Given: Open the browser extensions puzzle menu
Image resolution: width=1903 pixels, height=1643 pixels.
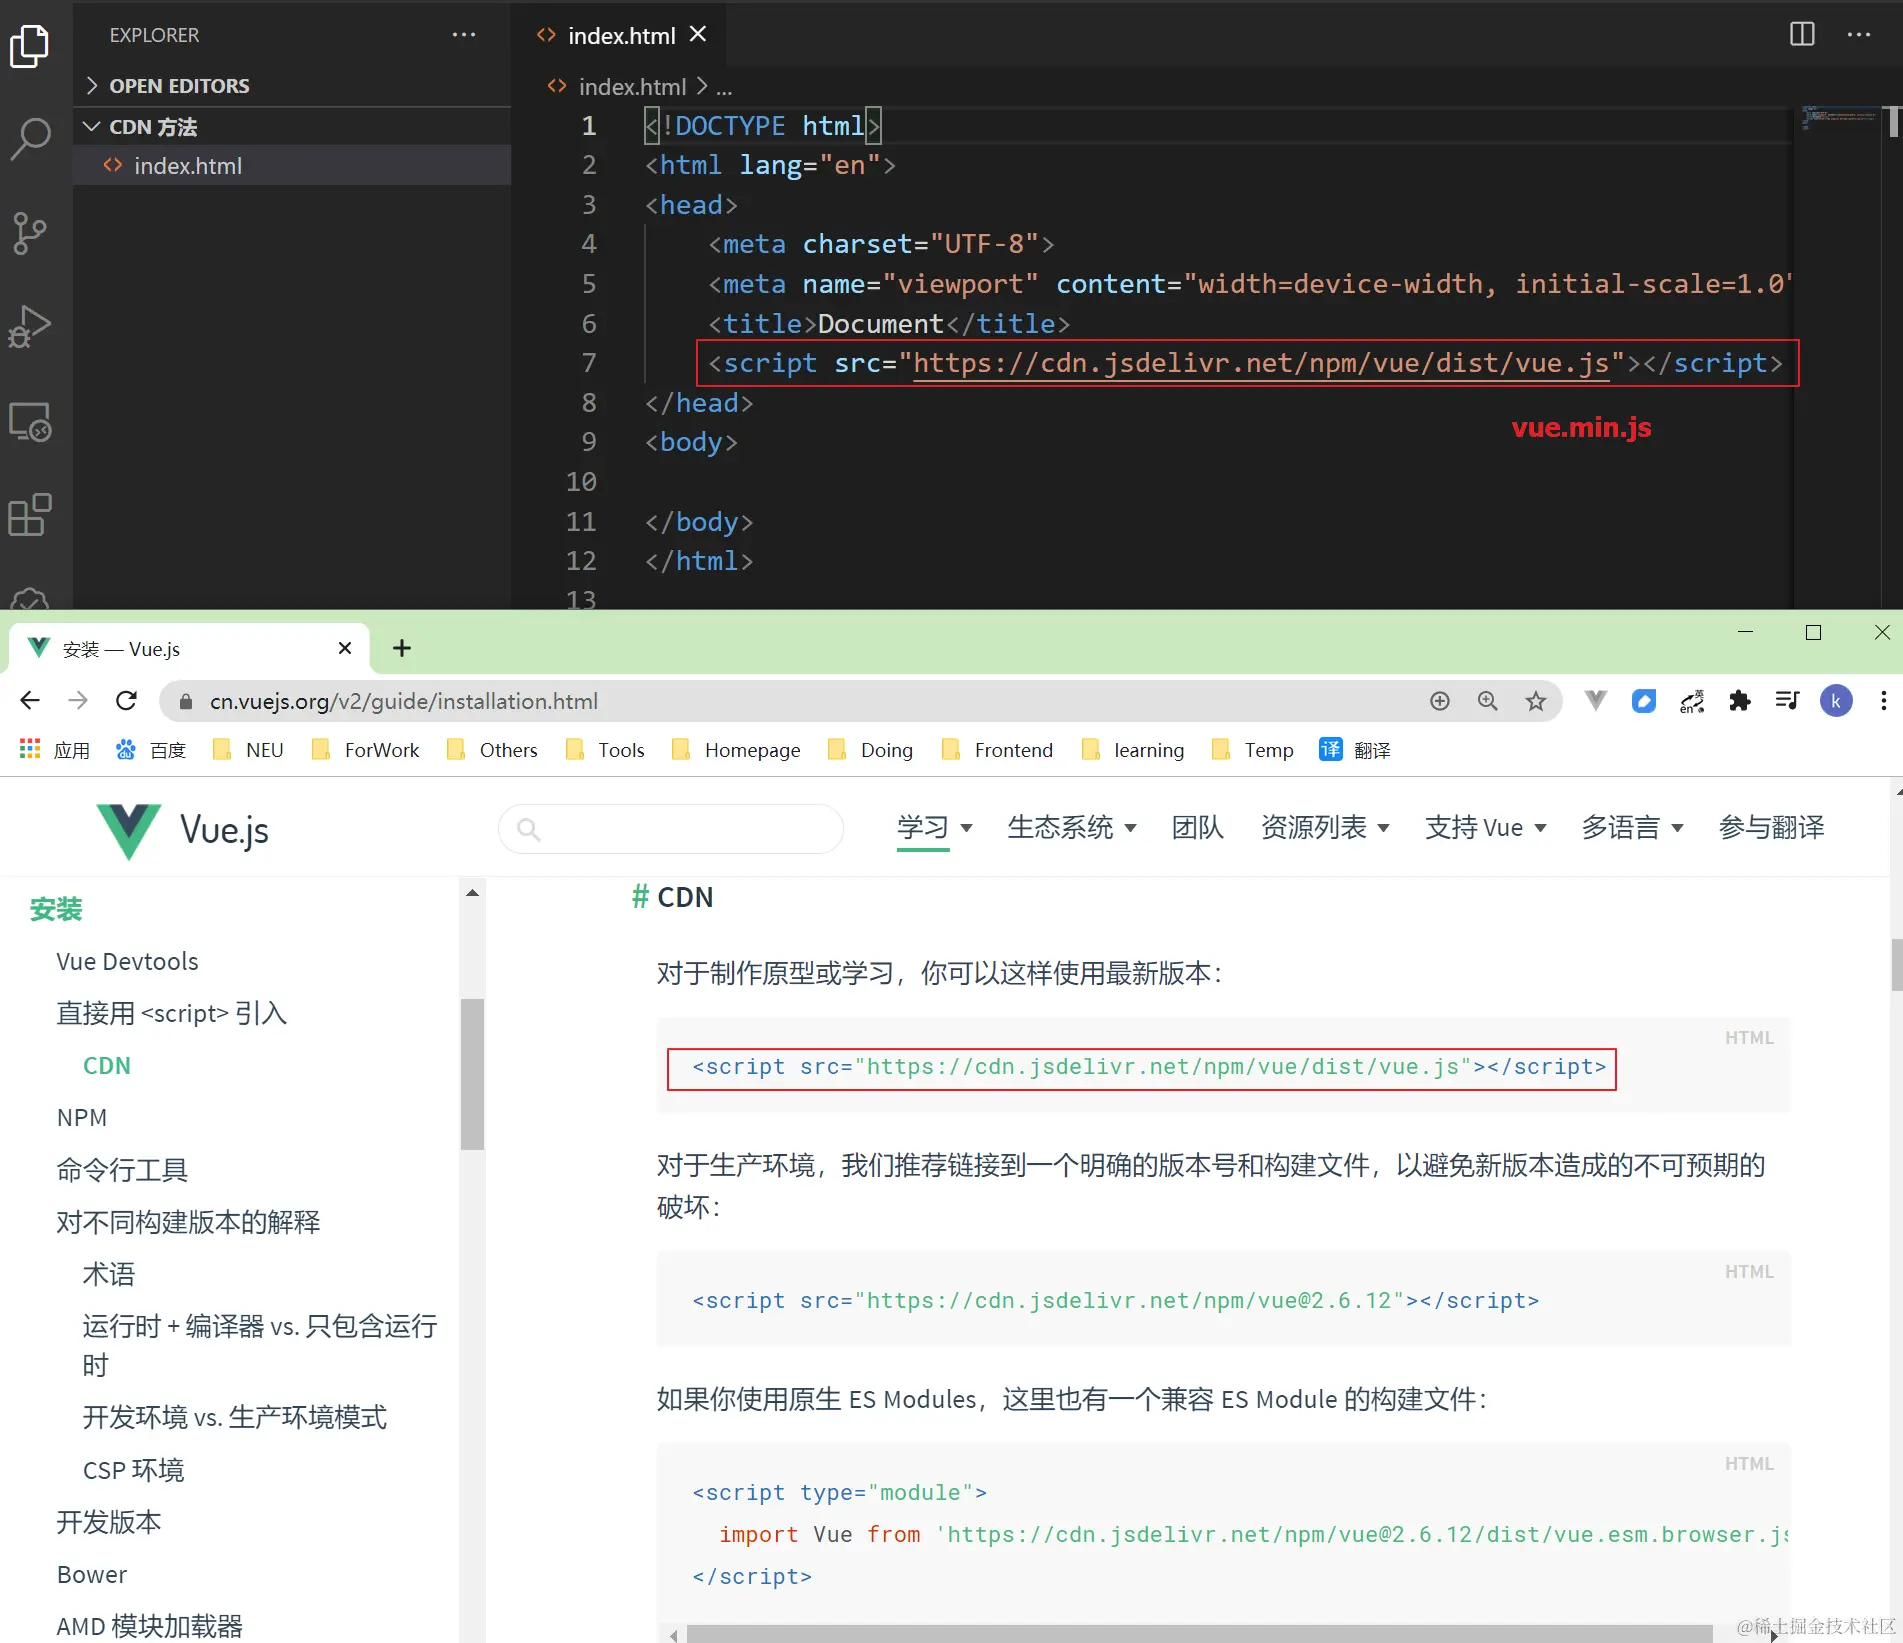Looking at the screenshot, I should click(x=1740, y=701).
